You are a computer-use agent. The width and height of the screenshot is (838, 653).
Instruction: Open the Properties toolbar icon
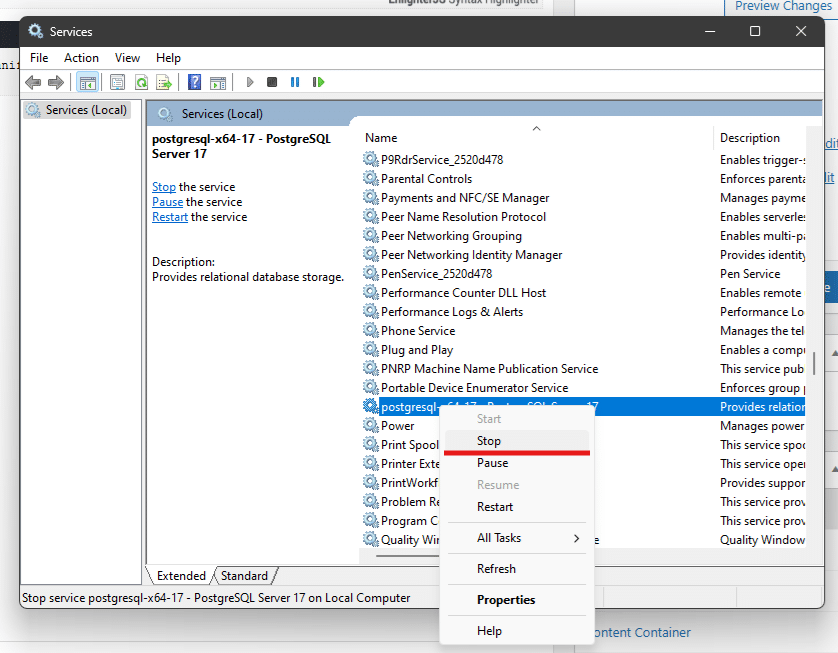point(117,82)
